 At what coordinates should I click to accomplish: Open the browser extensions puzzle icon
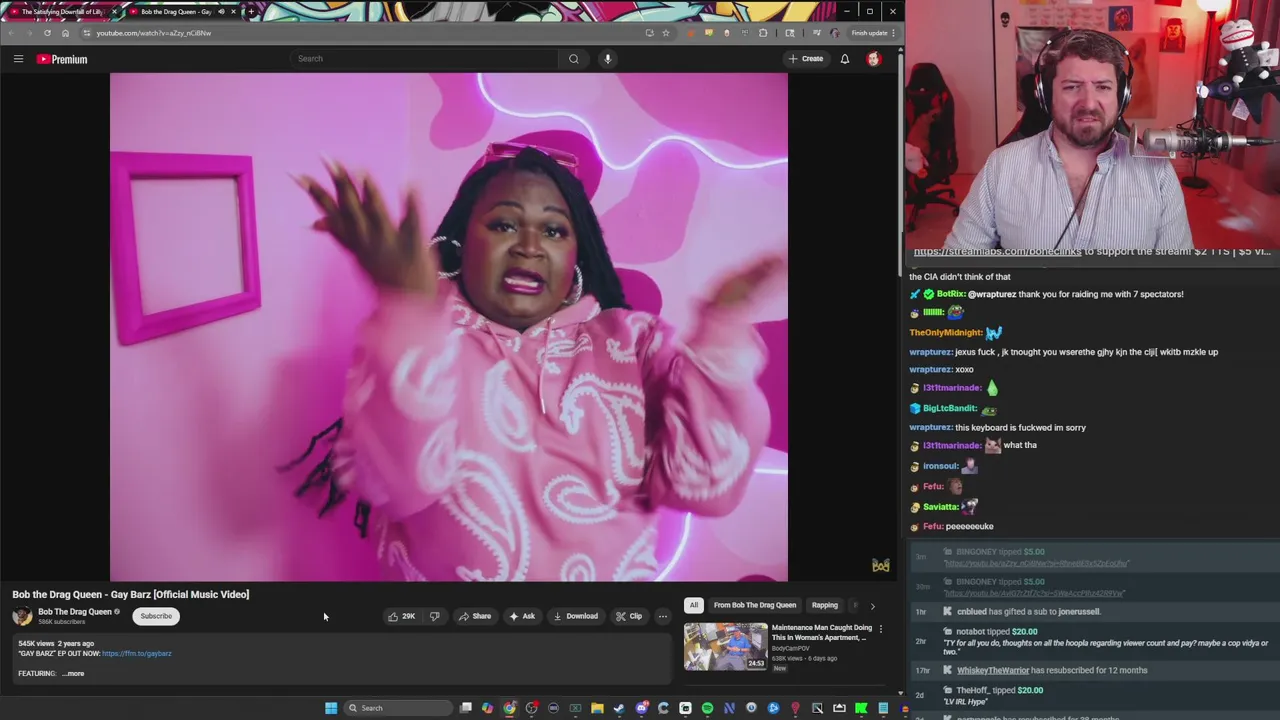tap(763, 33)
